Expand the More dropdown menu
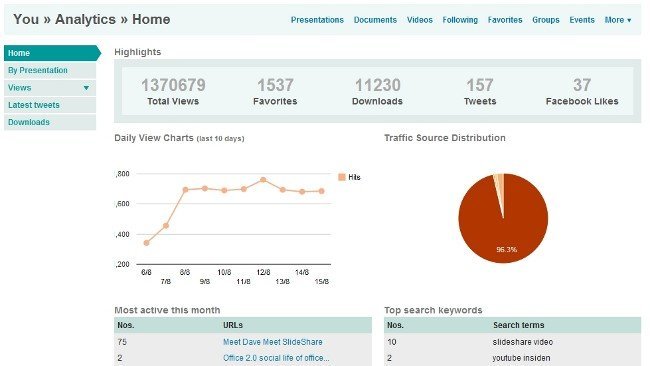650x366 pixels. click(618, 20)
